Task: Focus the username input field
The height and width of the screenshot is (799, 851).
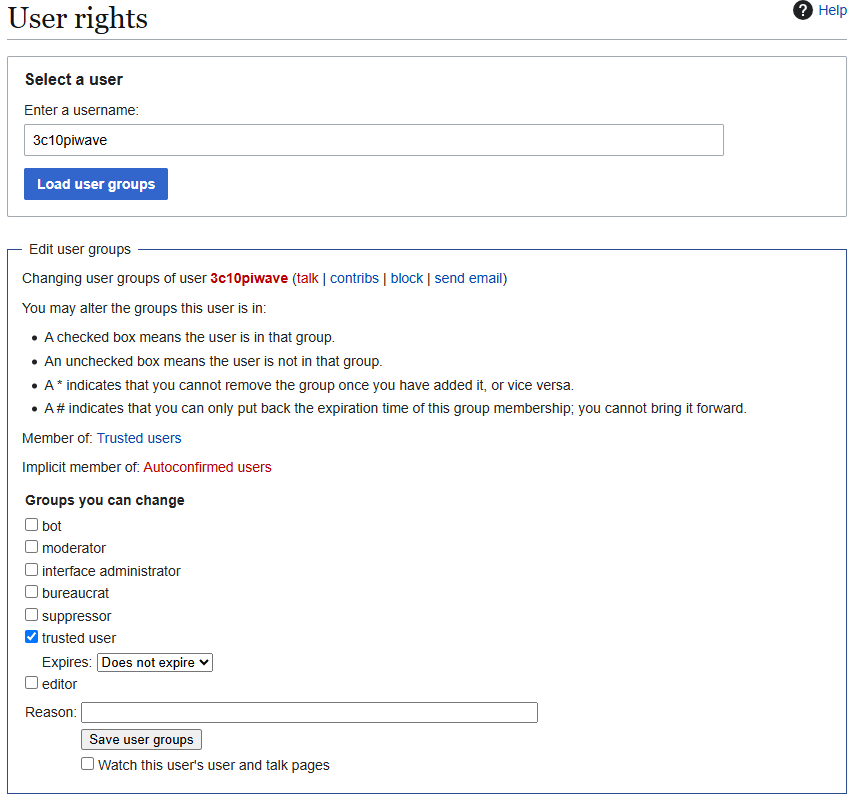Action: pos(373,140)
